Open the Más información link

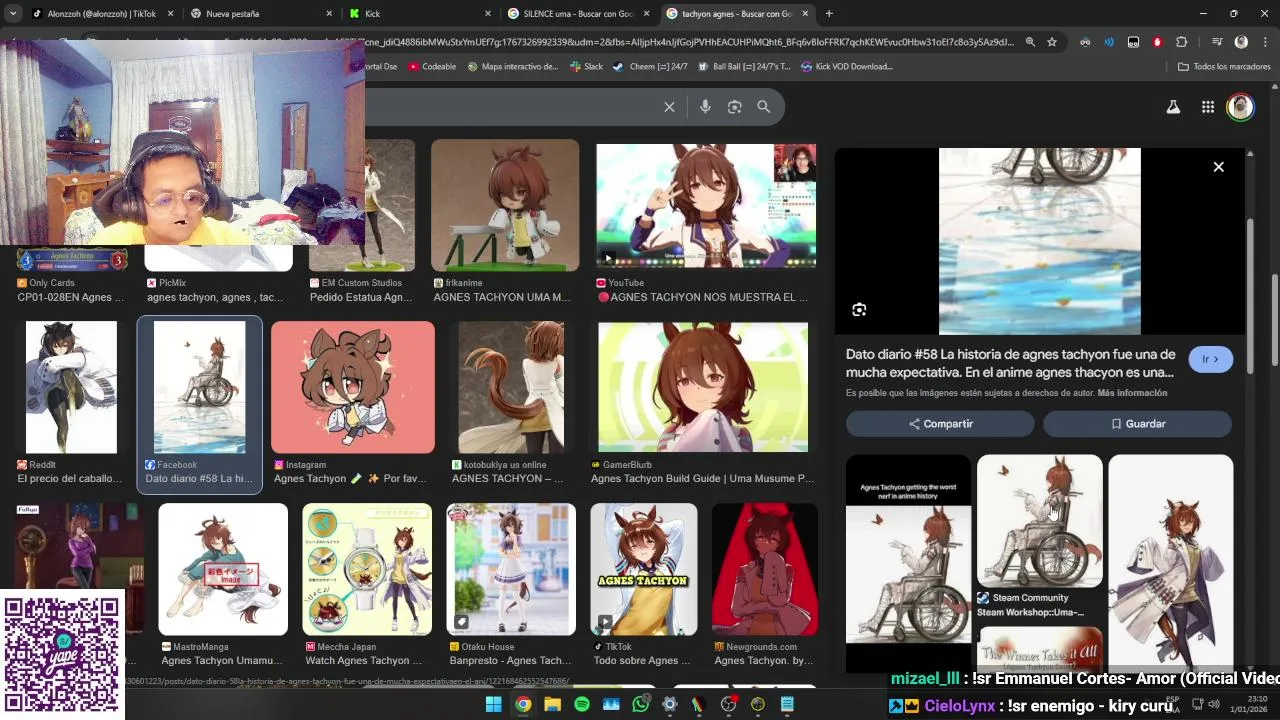(1132, 393)
